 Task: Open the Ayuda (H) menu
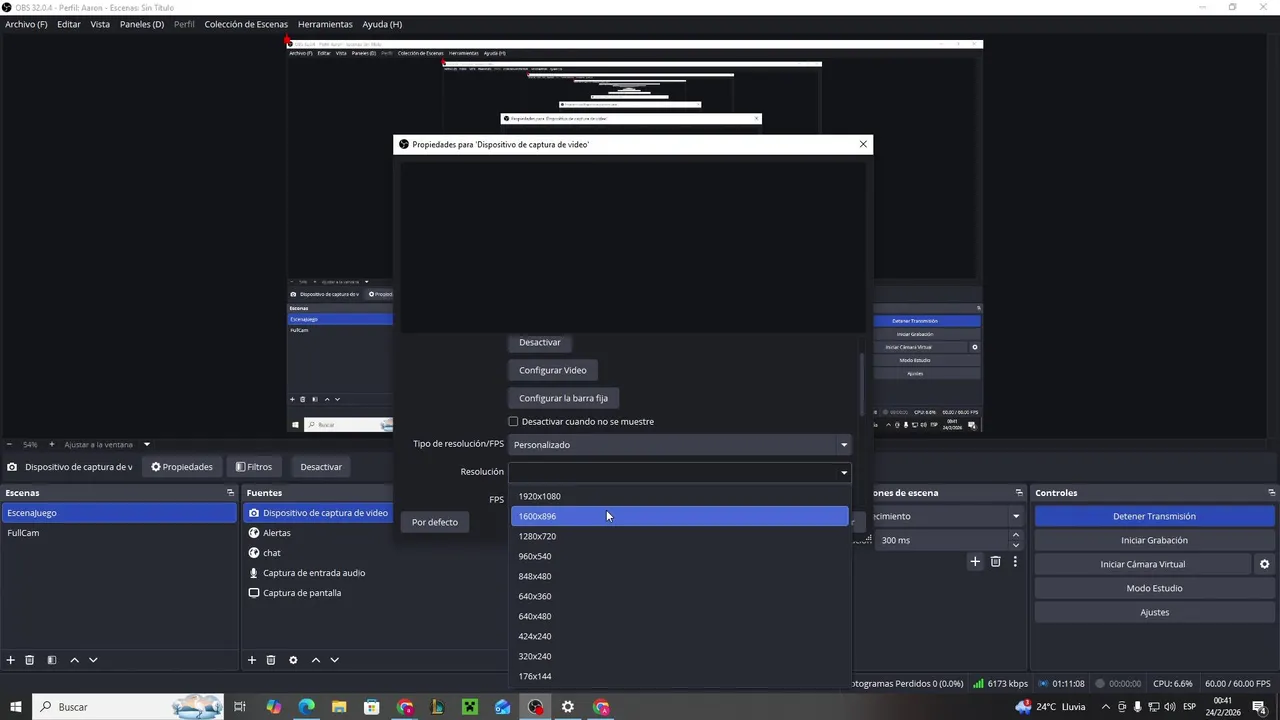click(x=382, y=24)
